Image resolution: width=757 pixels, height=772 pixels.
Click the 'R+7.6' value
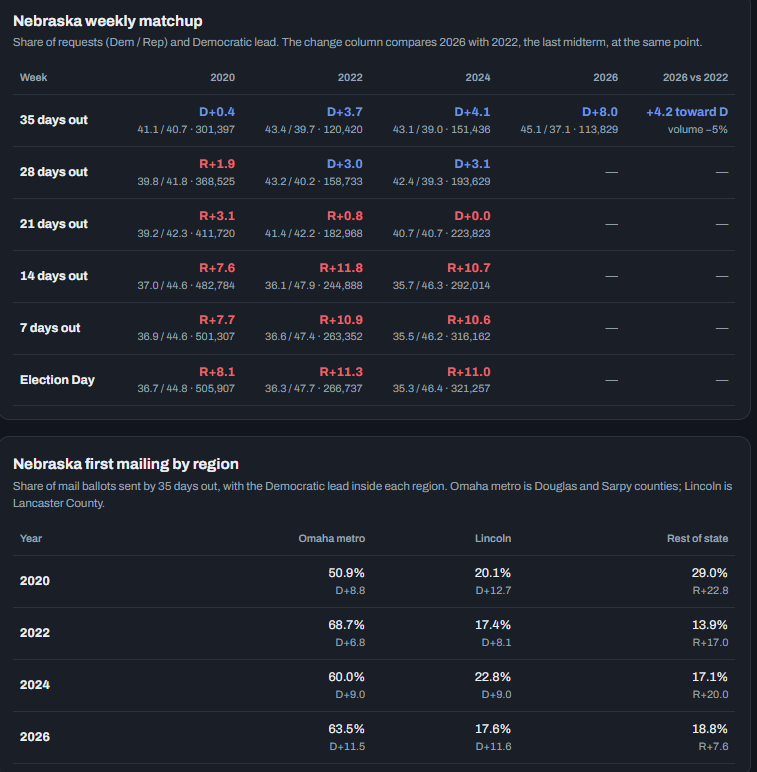click(x=217, y=268)
